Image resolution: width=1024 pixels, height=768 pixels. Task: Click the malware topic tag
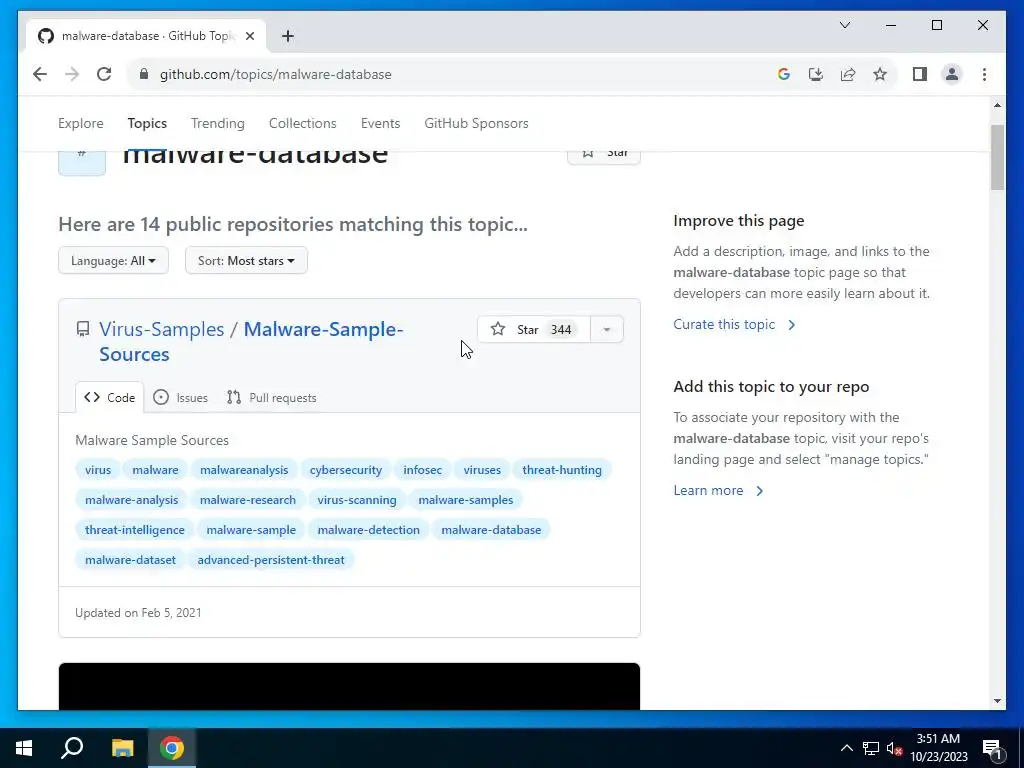[x=155, y=470]
